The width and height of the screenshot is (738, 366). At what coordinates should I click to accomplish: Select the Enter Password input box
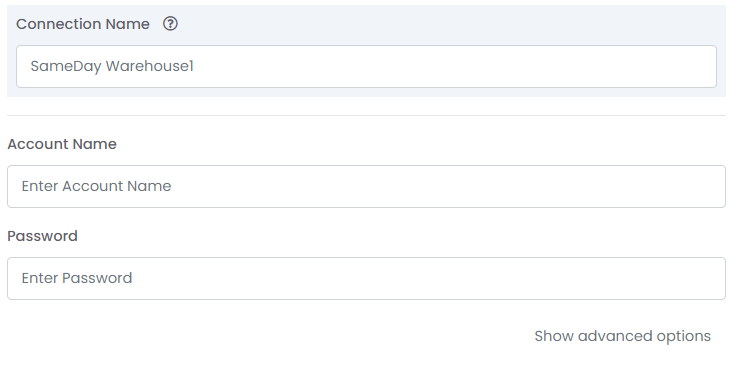tap(366, 278)
